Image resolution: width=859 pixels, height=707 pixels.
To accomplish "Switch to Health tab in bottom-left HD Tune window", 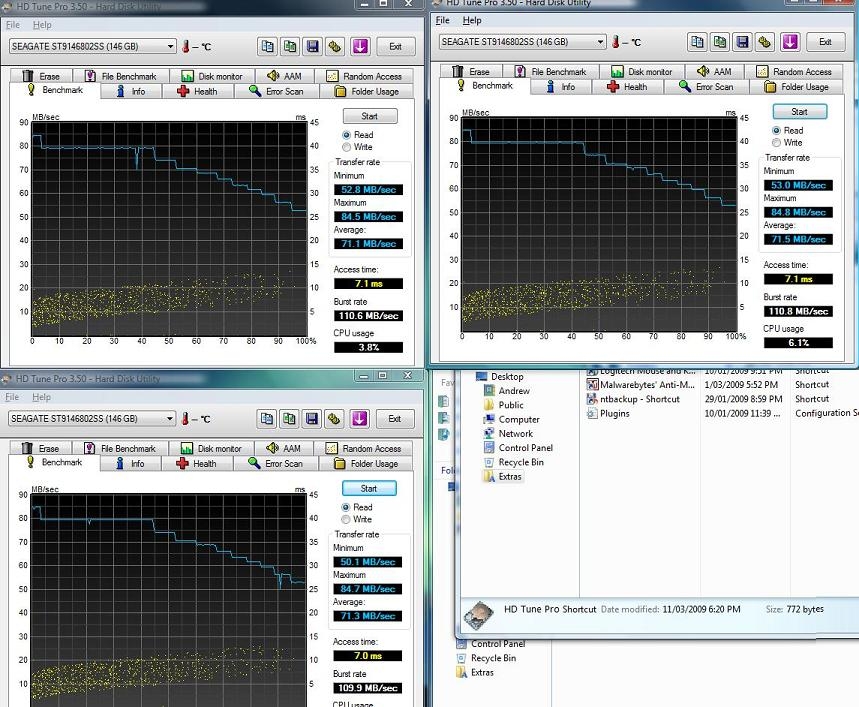I will click(x=197, y=464).
